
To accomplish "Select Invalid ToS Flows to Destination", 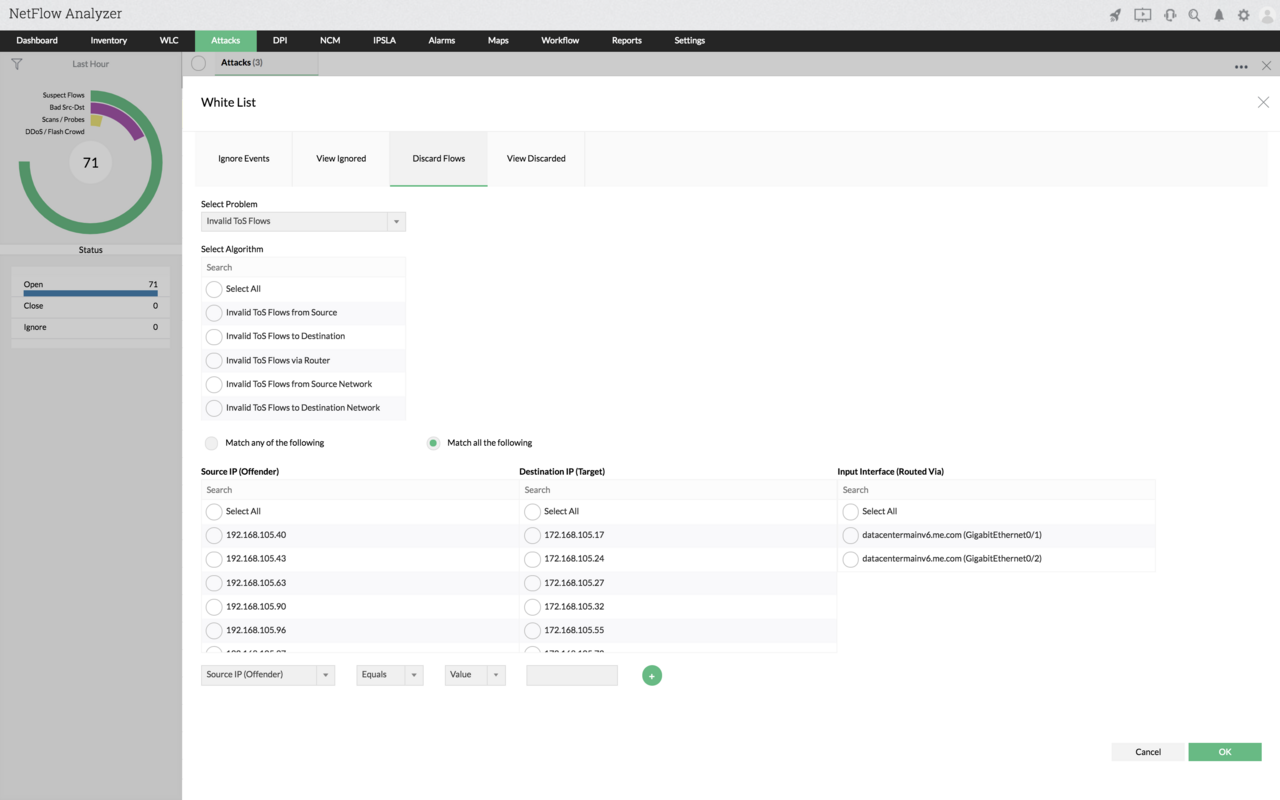I will coord(214,337).
